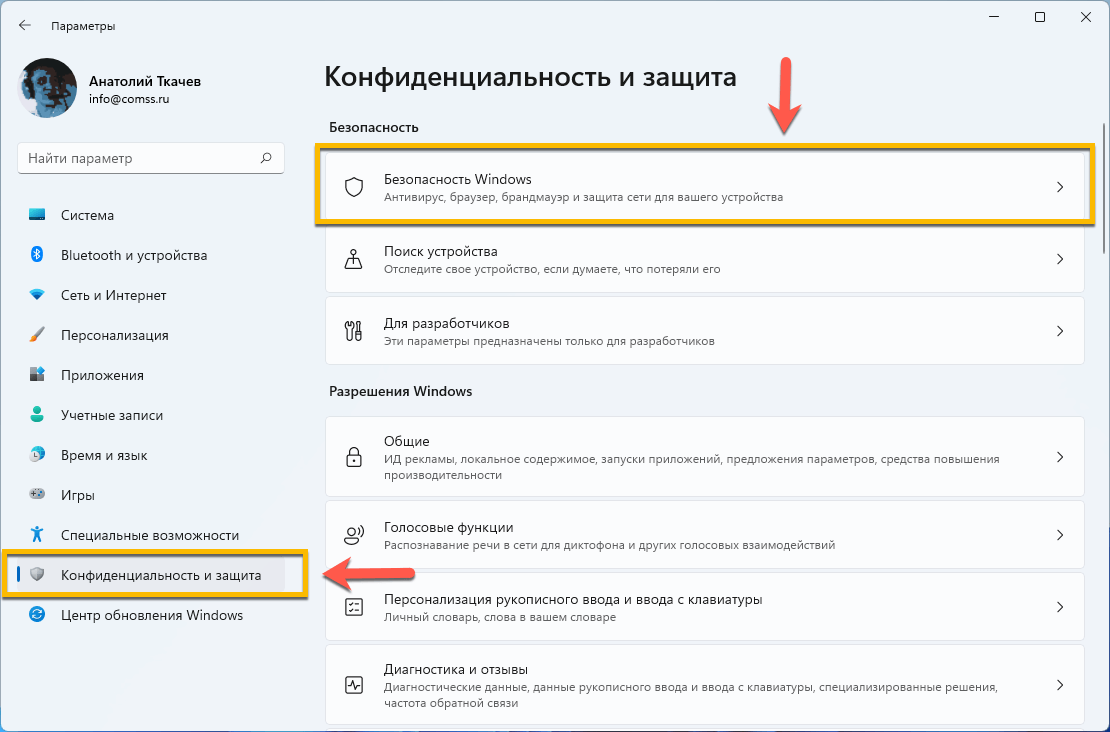Open Для разработчиков title text

(x=446, y=323)
